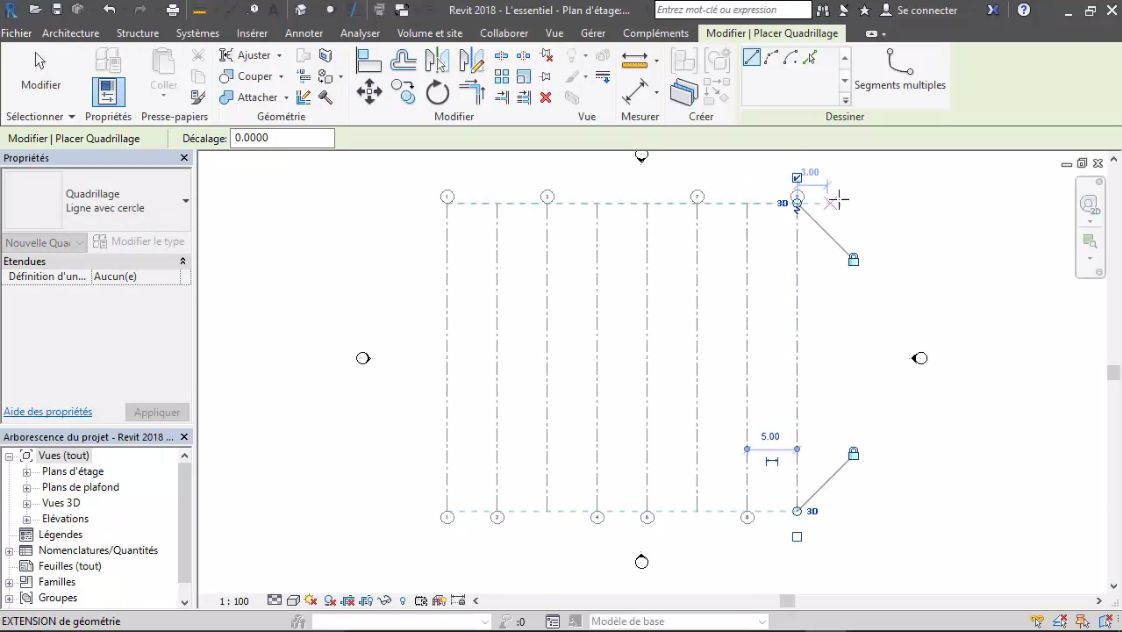
Task: Choose Mirror Pick Axis tool
Action: [436, 60]
